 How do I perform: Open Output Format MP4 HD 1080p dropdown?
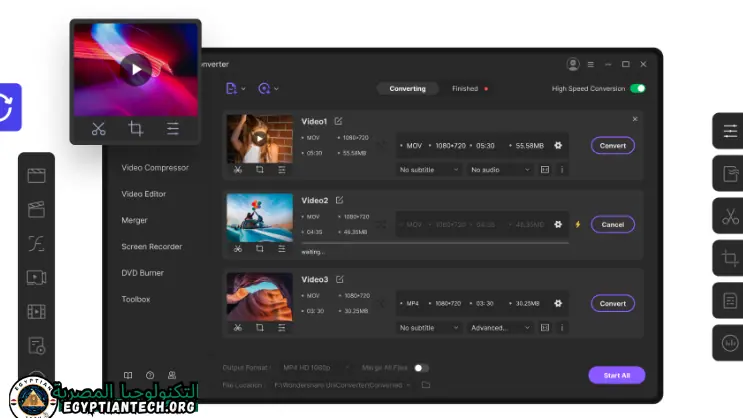click(316, 368)
